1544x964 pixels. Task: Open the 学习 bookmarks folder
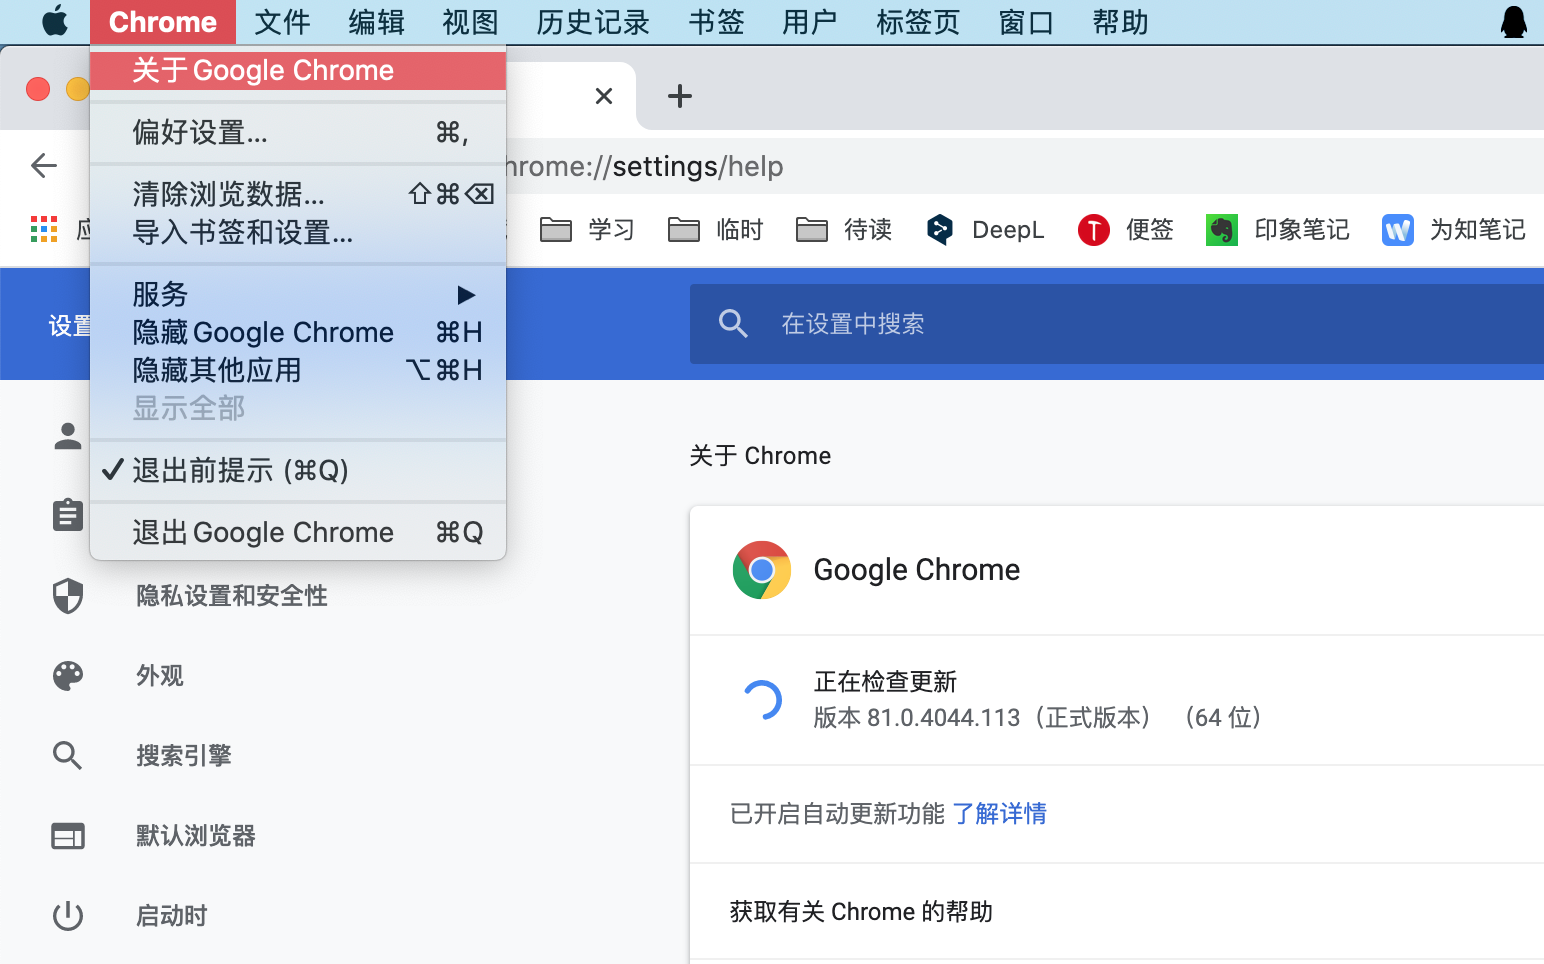(x=587, y=230)
